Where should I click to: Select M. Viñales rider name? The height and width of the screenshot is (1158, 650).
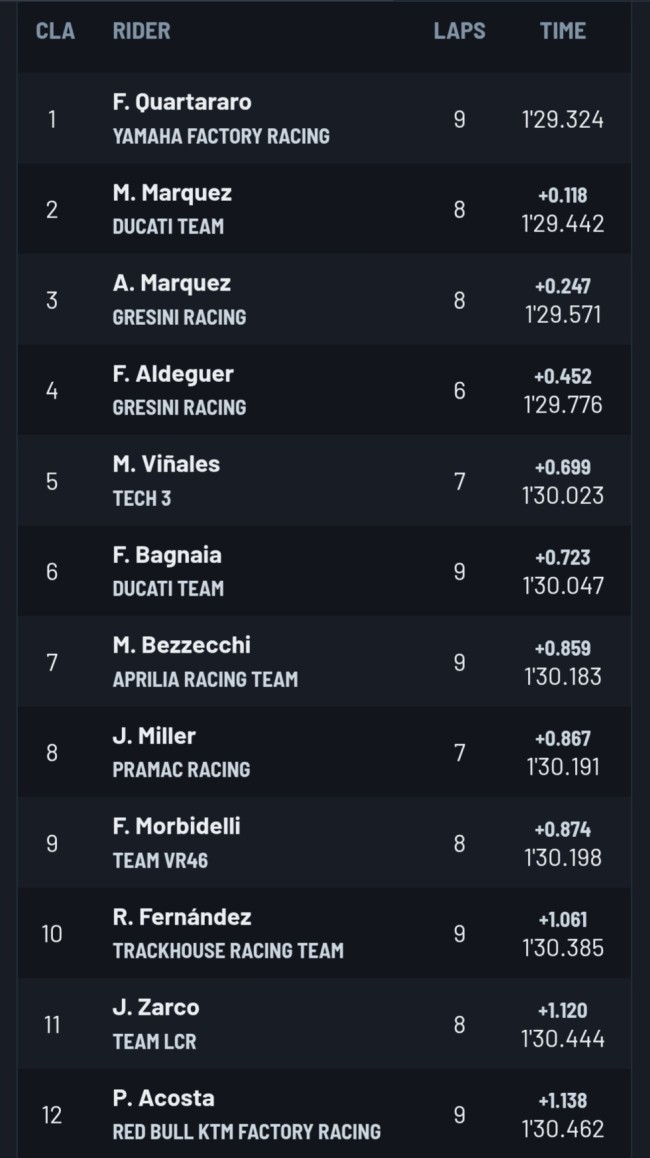[x=166, y=464]
